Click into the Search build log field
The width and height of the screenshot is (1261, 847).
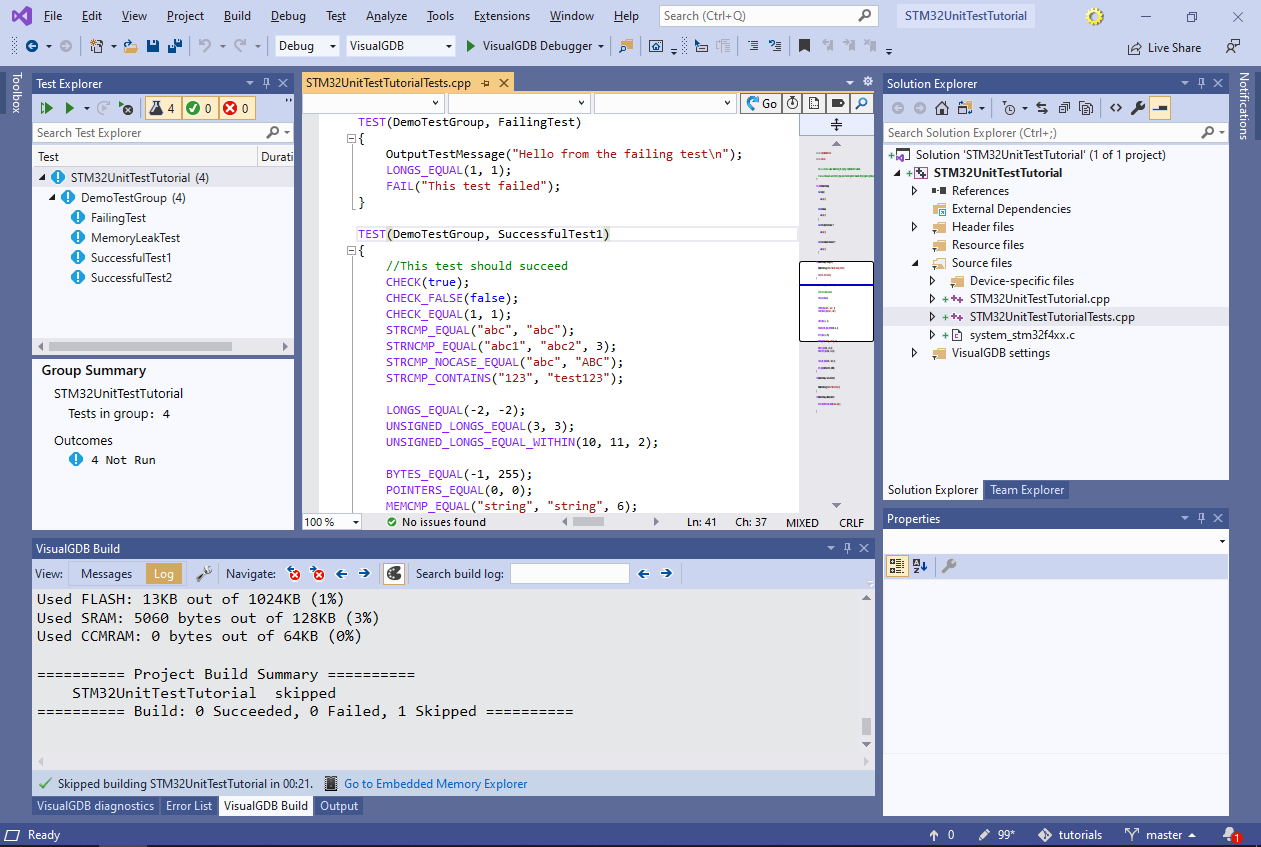(570, 573)
